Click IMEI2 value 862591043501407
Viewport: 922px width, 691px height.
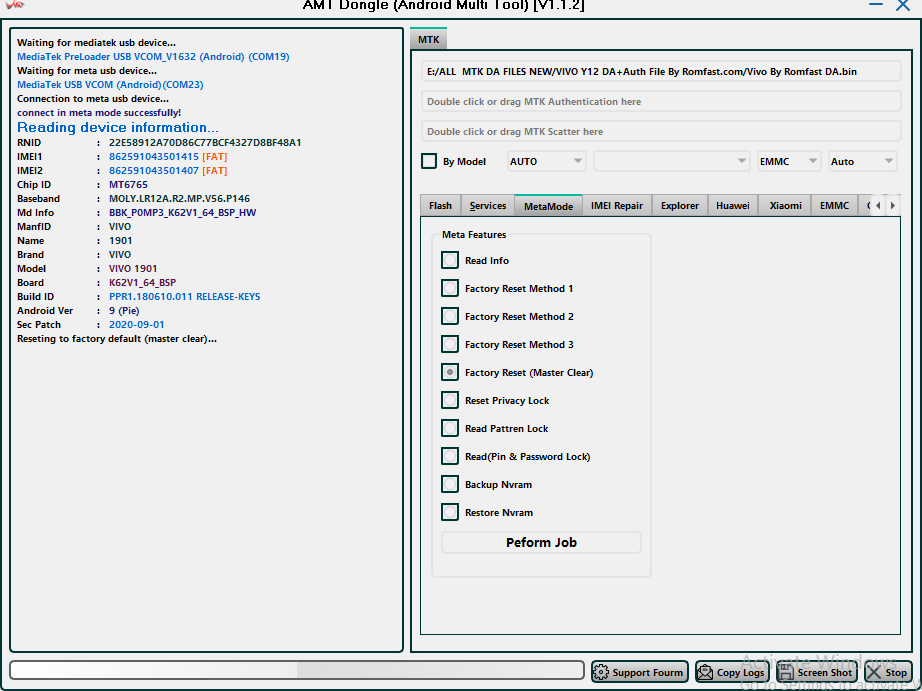tap(153, 171)
